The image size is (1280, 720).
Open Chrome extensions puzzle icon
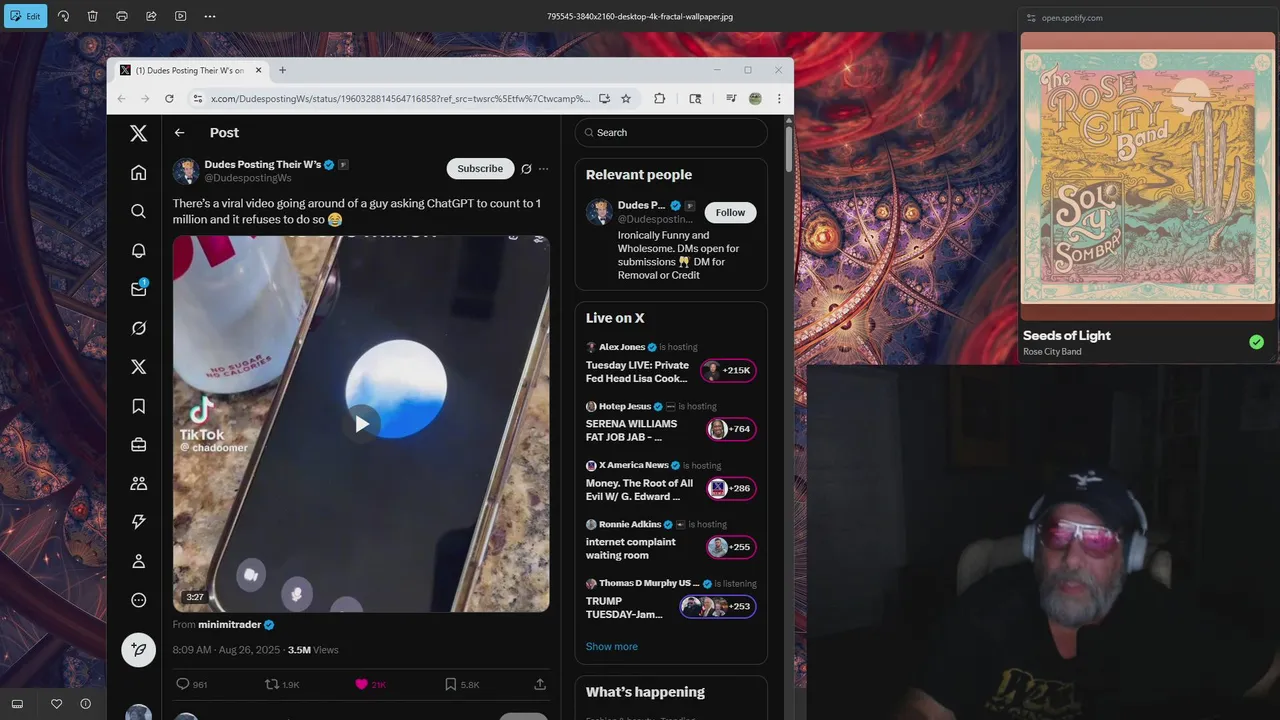(x=659, y=99)
